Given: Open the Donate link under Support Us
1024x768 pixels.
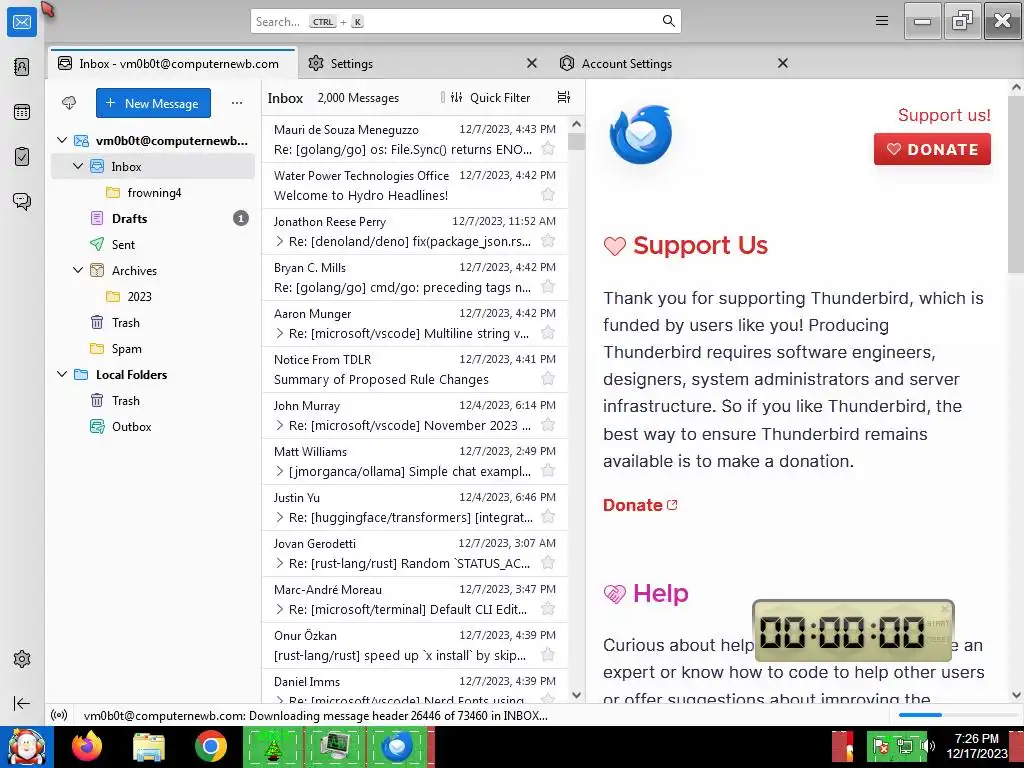Looking at the screenshot, I should [x=640, y=505].
